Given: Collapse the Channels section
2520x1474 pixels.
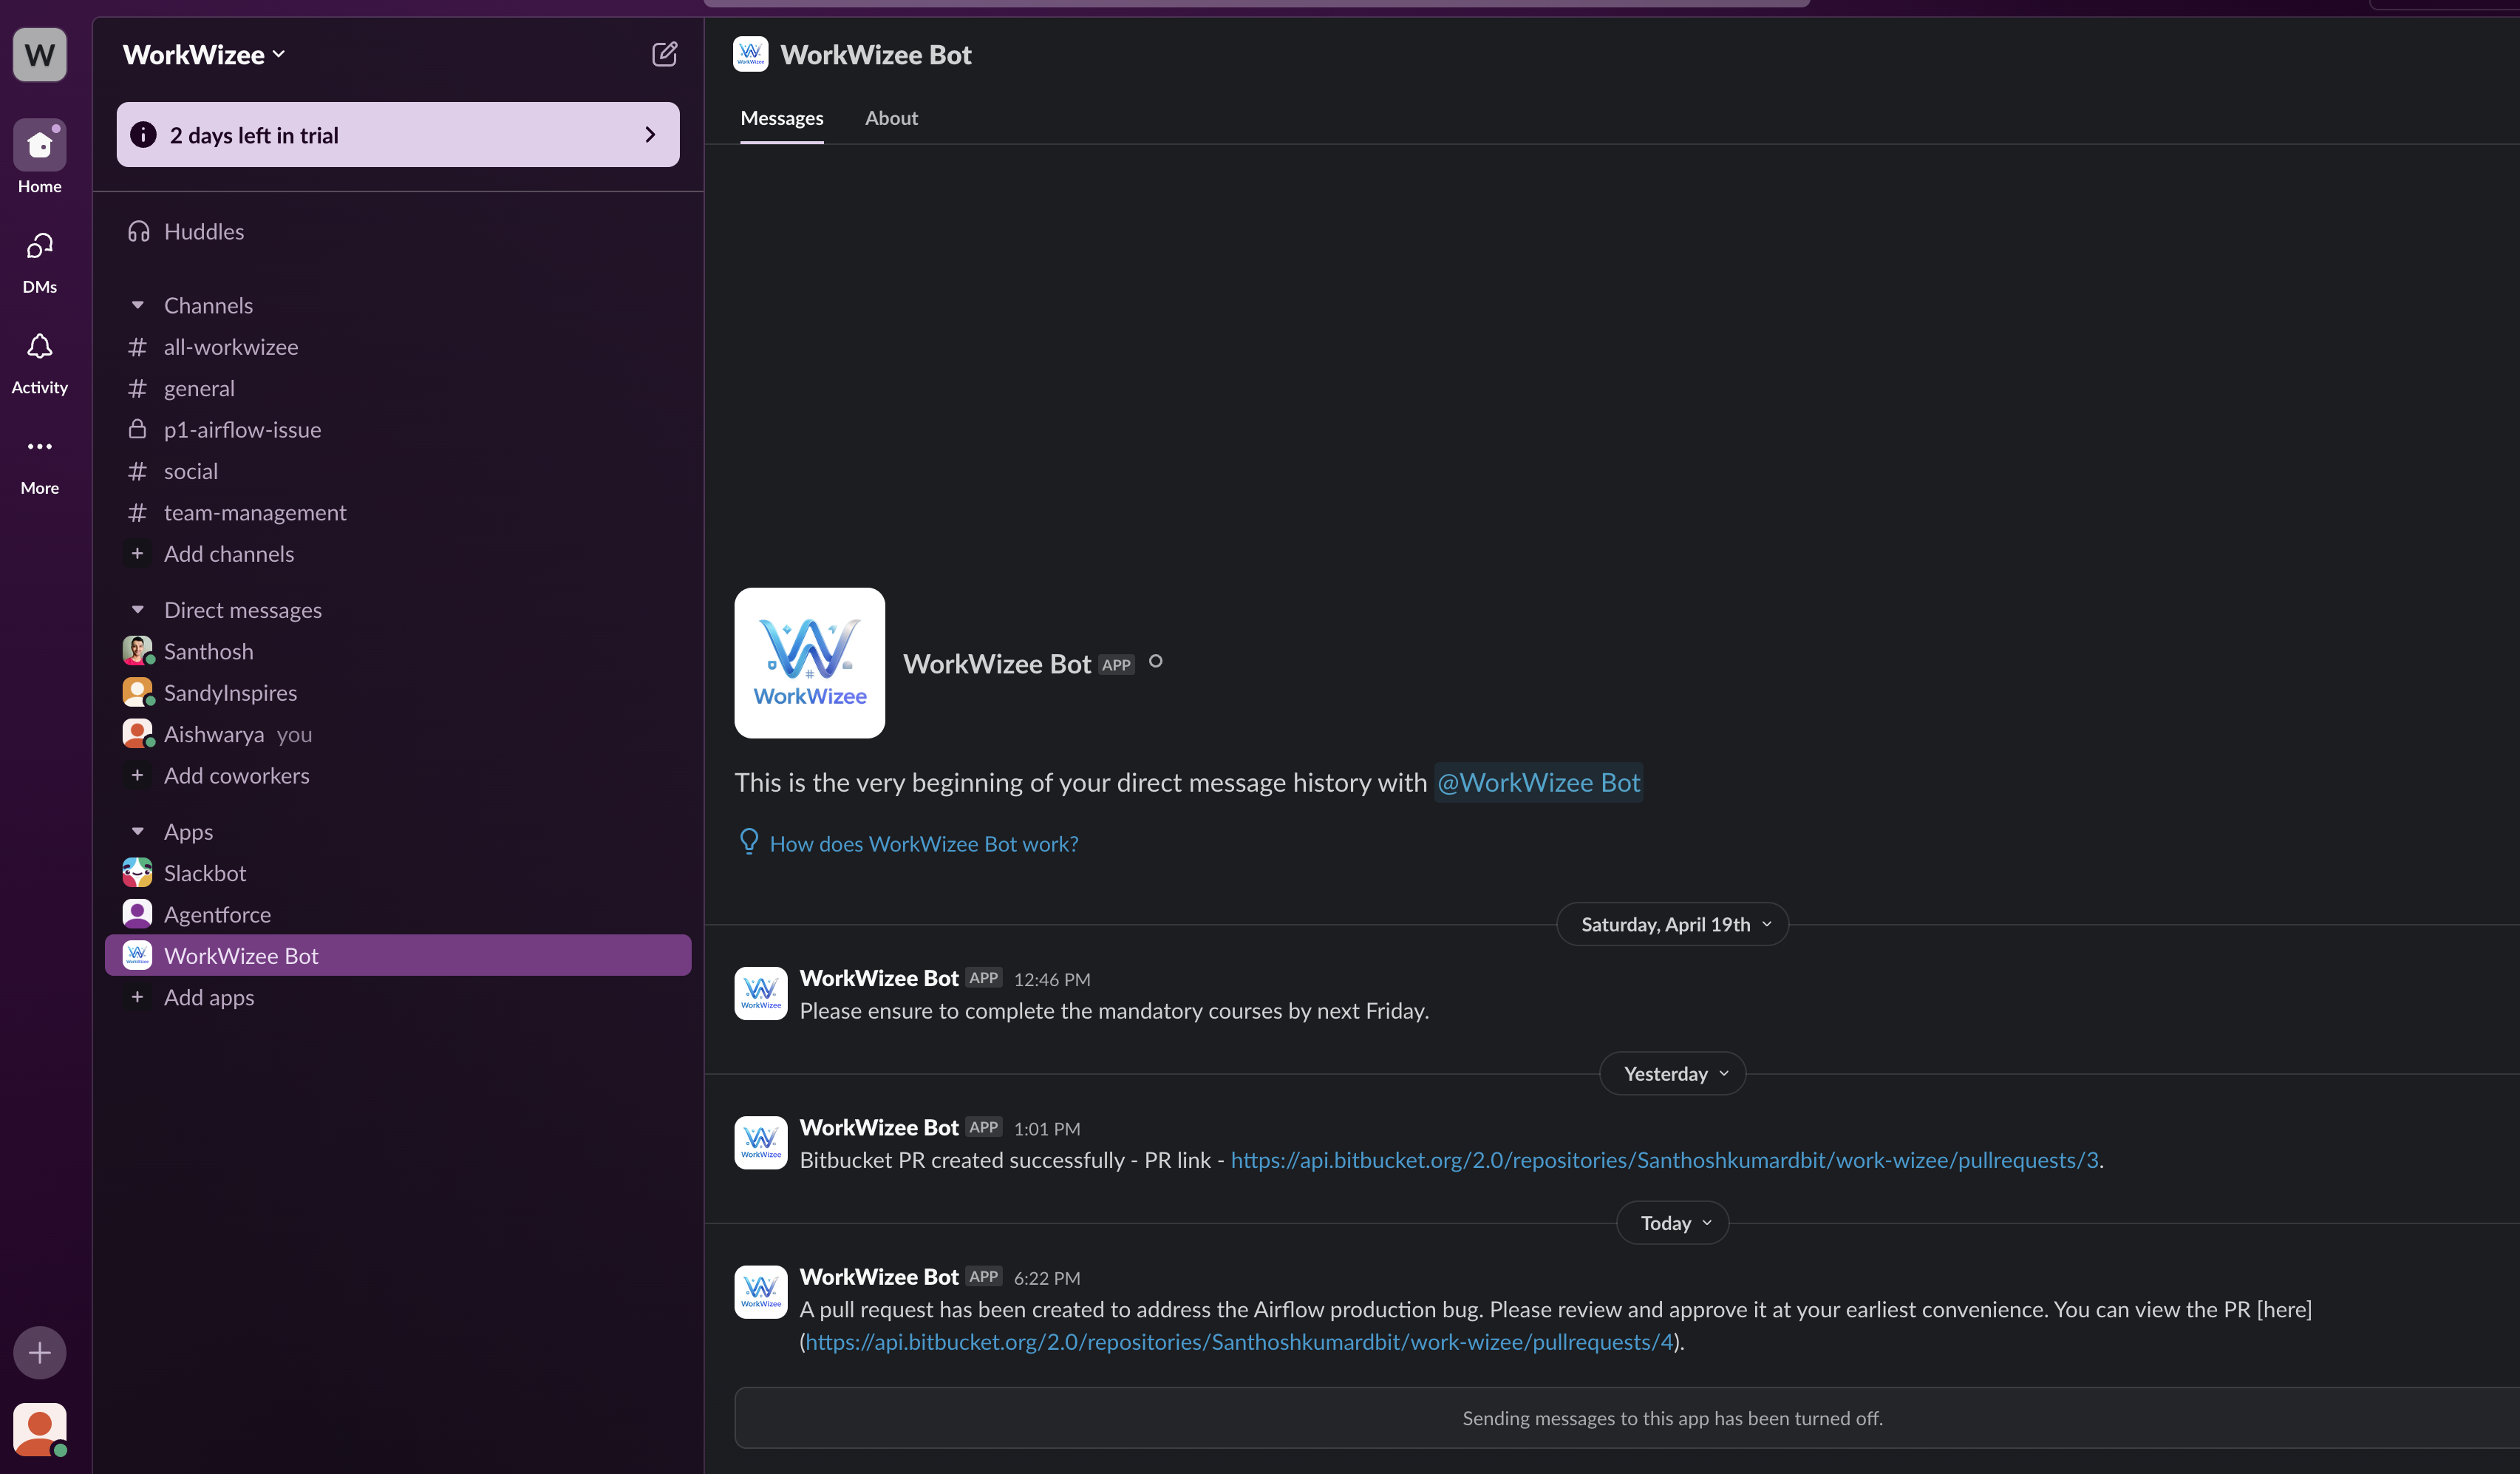Looking at the screenshot, I should coord(138,305).
